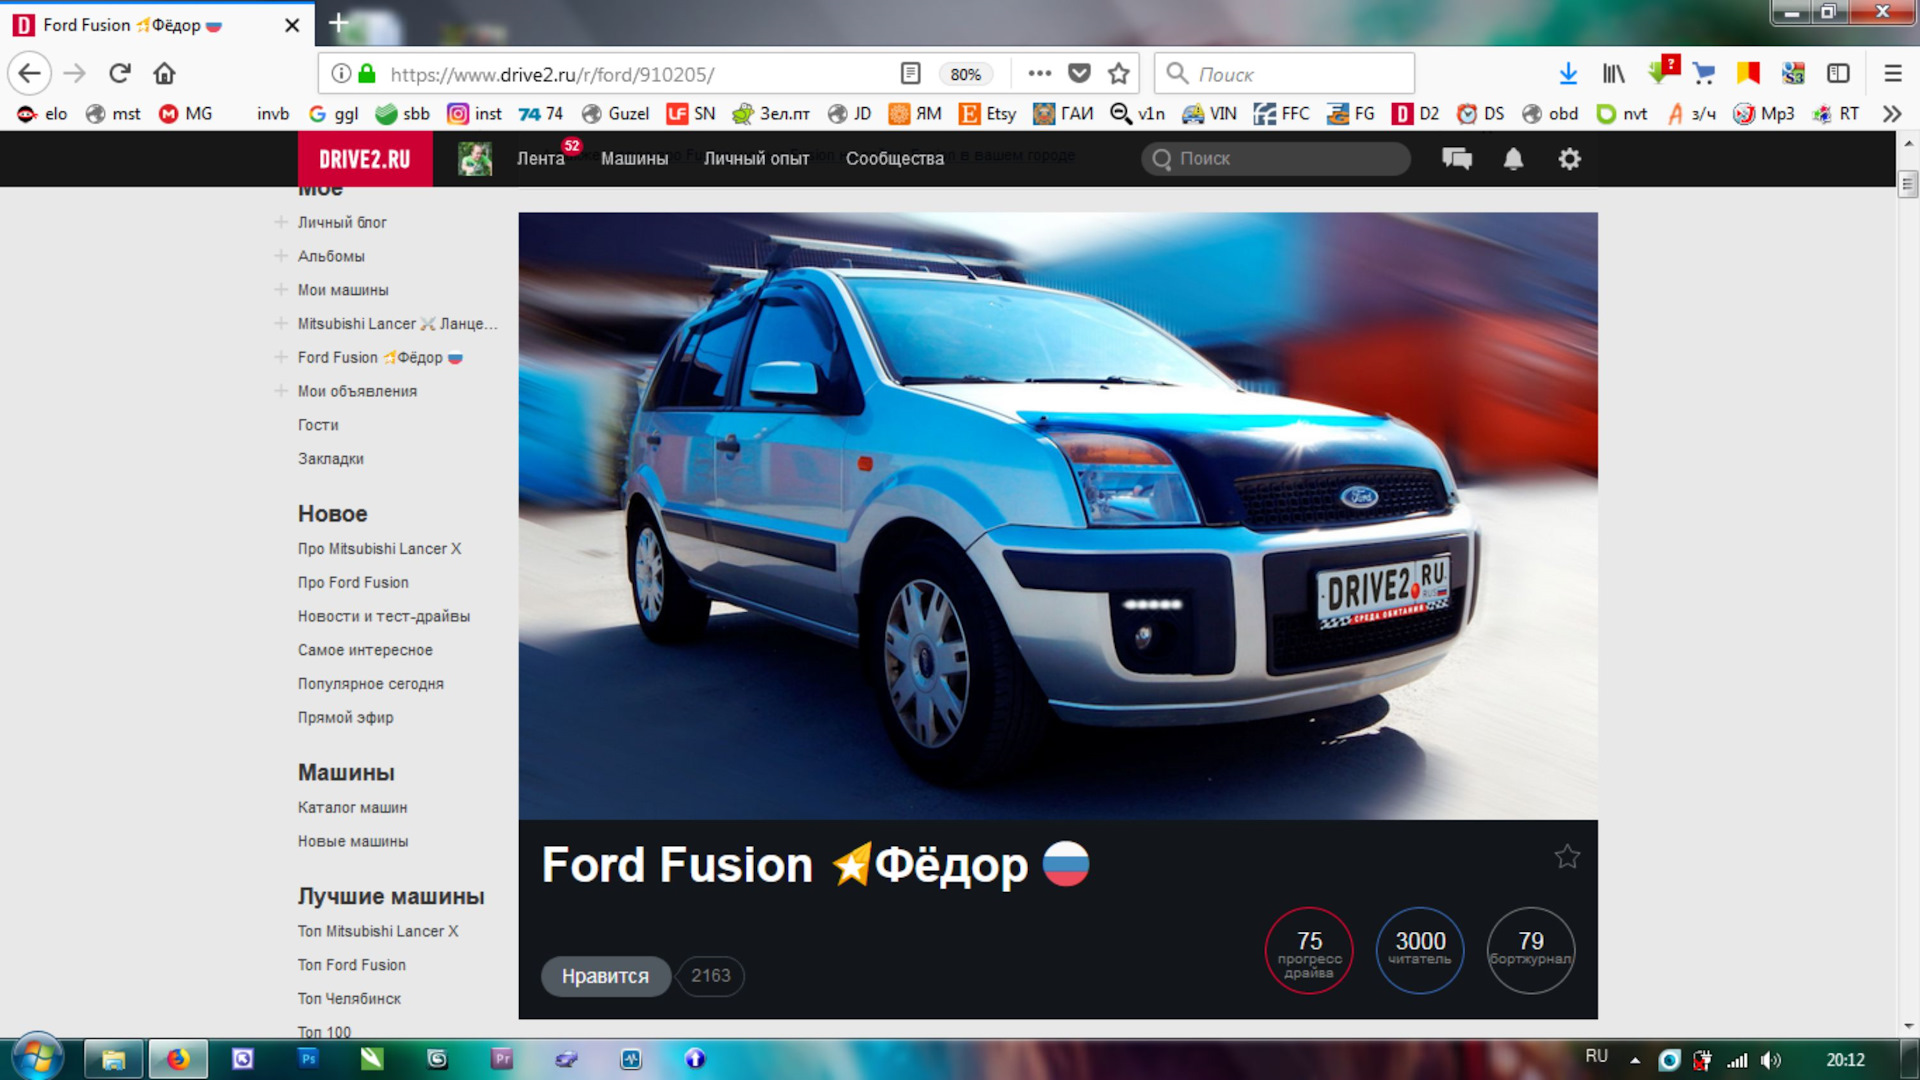Expand 'Мои машины' plus icon
Image resolution: width=1920 pixels, height=1080 pixels.
(x=281, y=290)
